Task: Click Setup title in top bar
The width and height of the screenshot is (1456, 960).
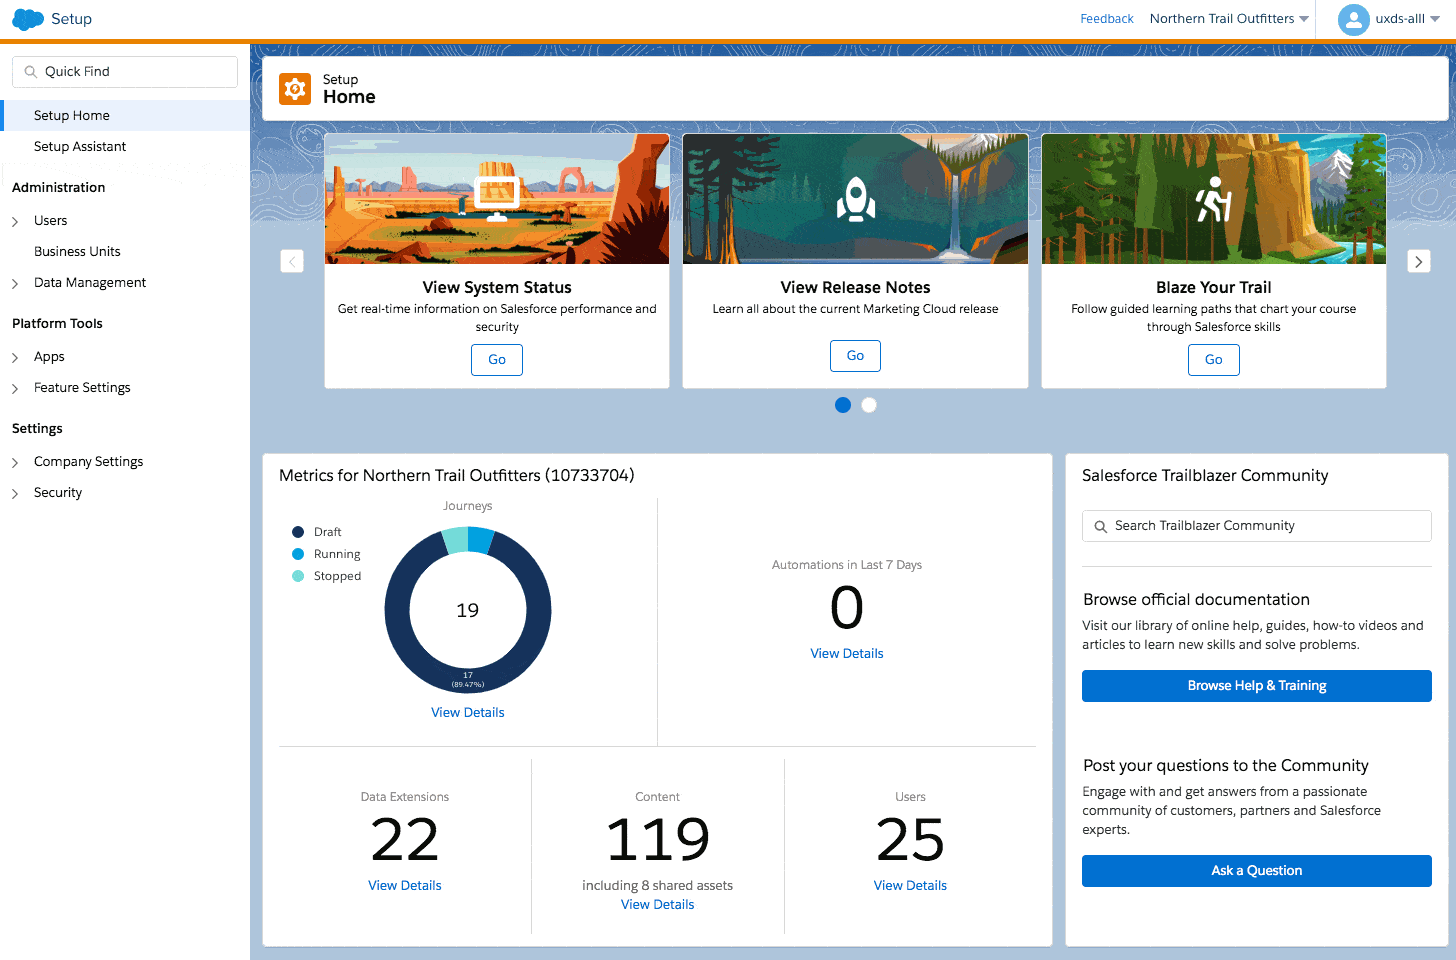Action: [x=71, y=19]
